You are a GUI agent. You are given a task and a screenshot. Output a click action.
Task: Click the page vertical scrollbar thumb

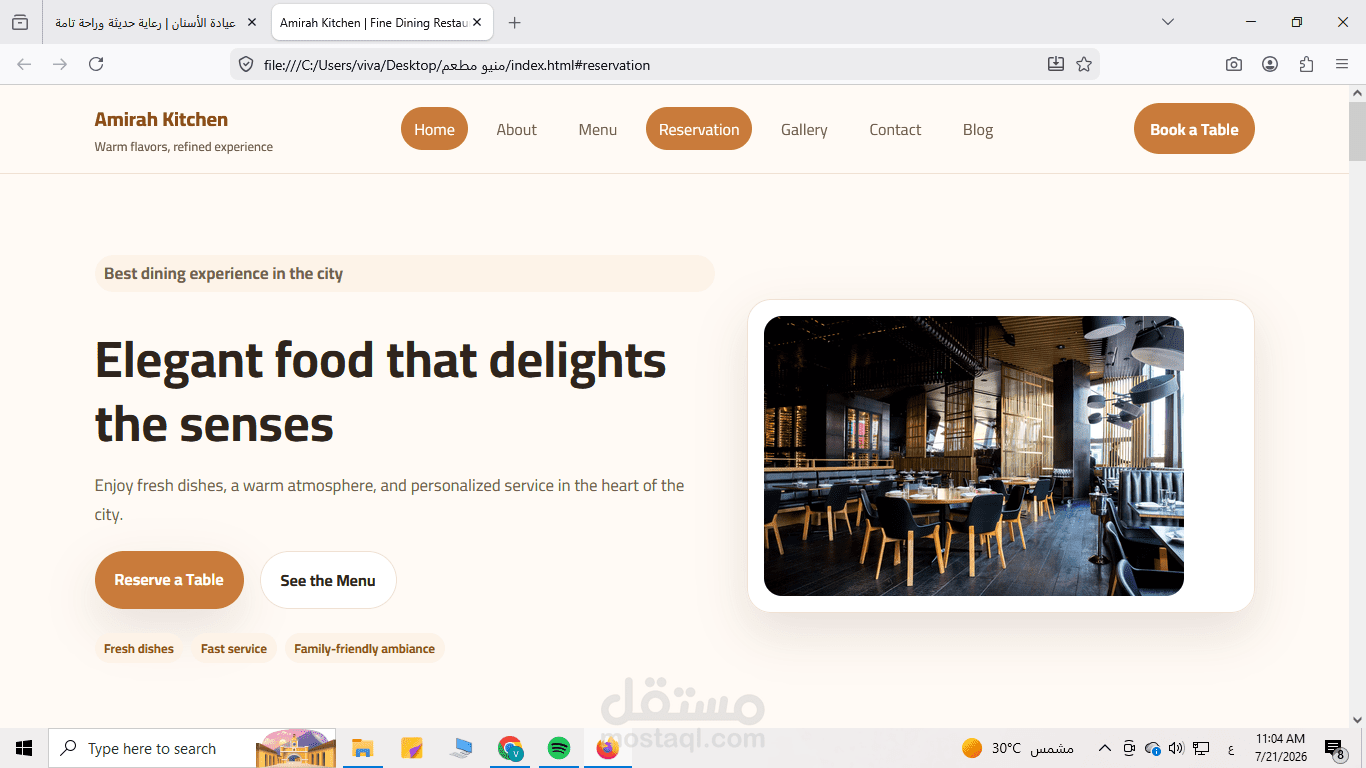[1357, 130]
